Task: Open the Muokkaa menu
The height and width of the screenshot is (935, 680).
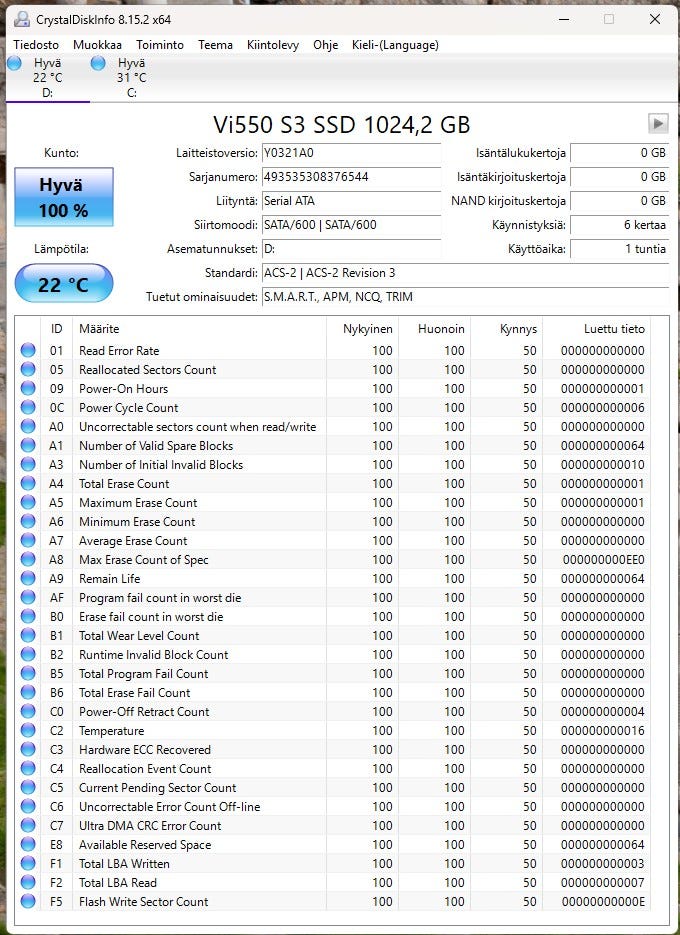Action: pos(97,45)
